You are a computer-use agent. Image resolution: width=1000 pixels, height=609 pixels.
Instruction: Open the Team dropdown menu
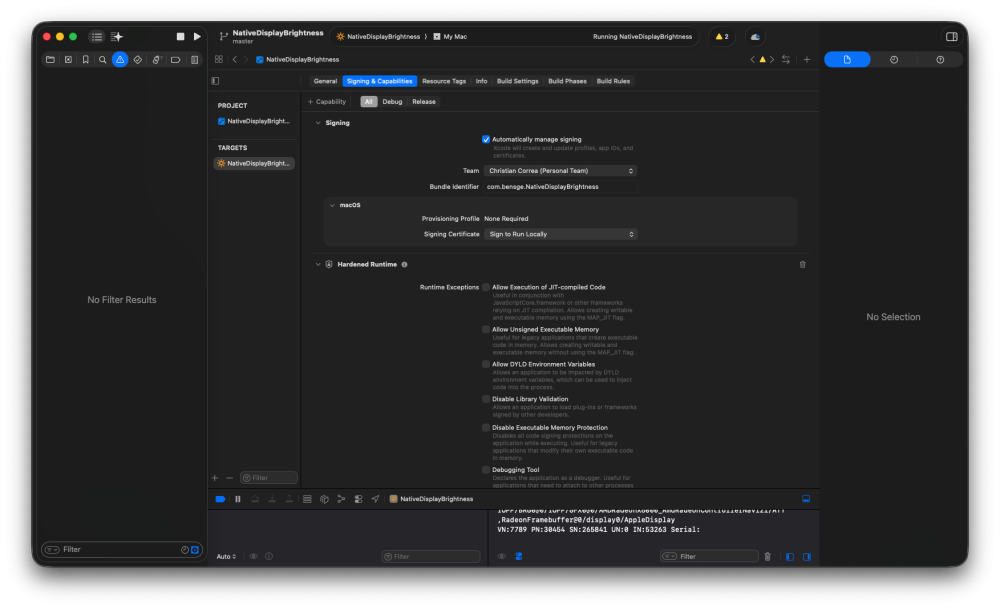point(560,171)
